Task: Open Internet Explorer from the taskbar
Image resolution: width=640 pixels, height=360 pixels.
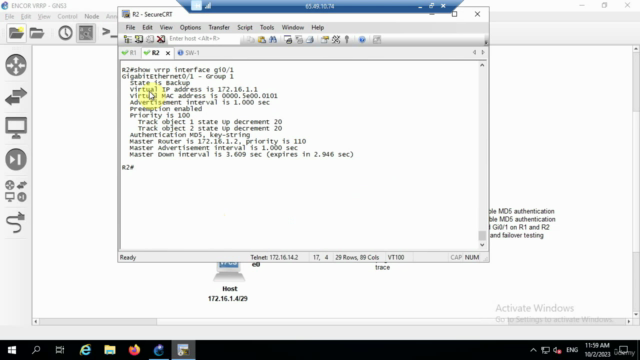Action: click(x=85, y=350)
